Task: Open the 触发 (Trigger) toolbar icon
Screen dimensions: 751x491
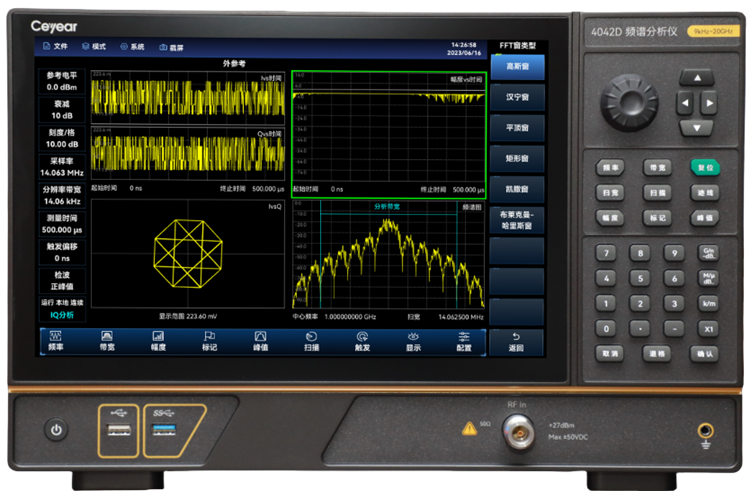Action: (362, 340)
